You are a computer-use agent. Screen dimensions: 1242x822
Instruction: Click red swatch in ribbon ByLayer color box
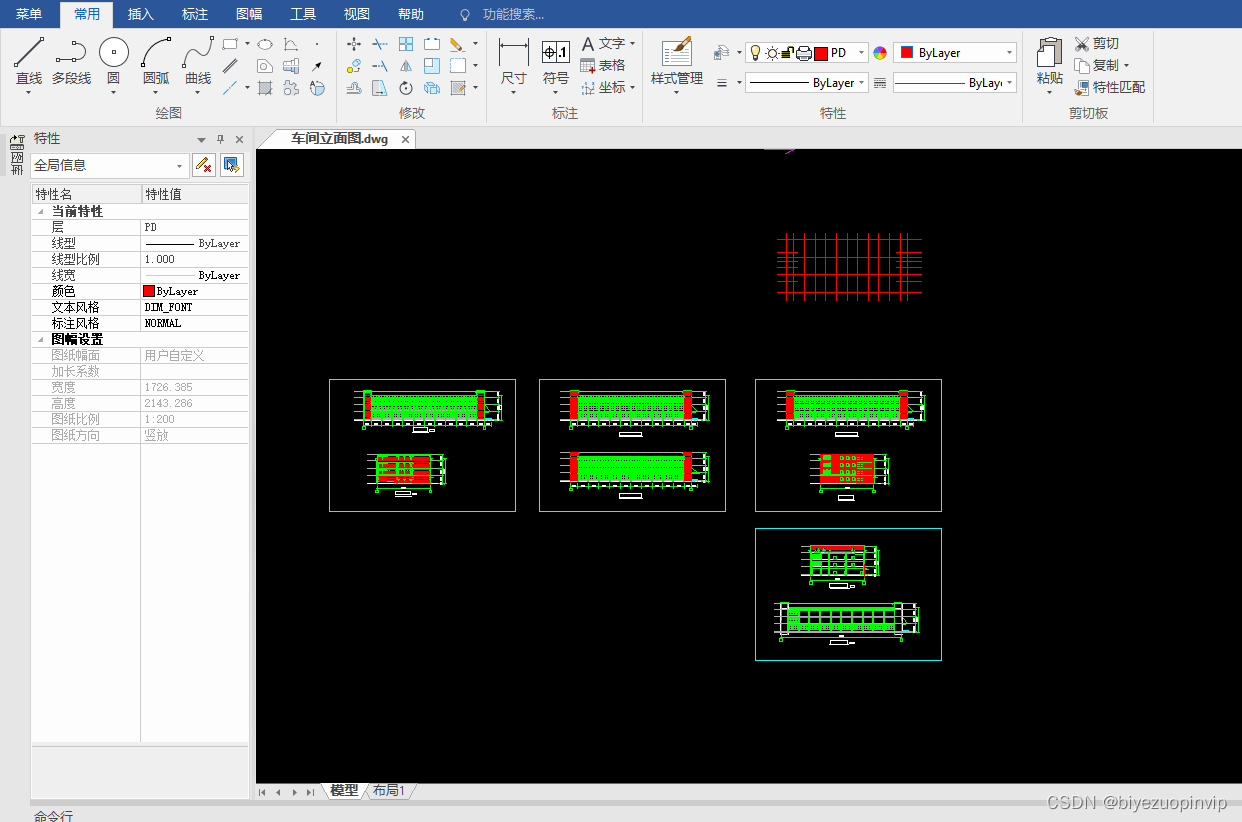907,53
